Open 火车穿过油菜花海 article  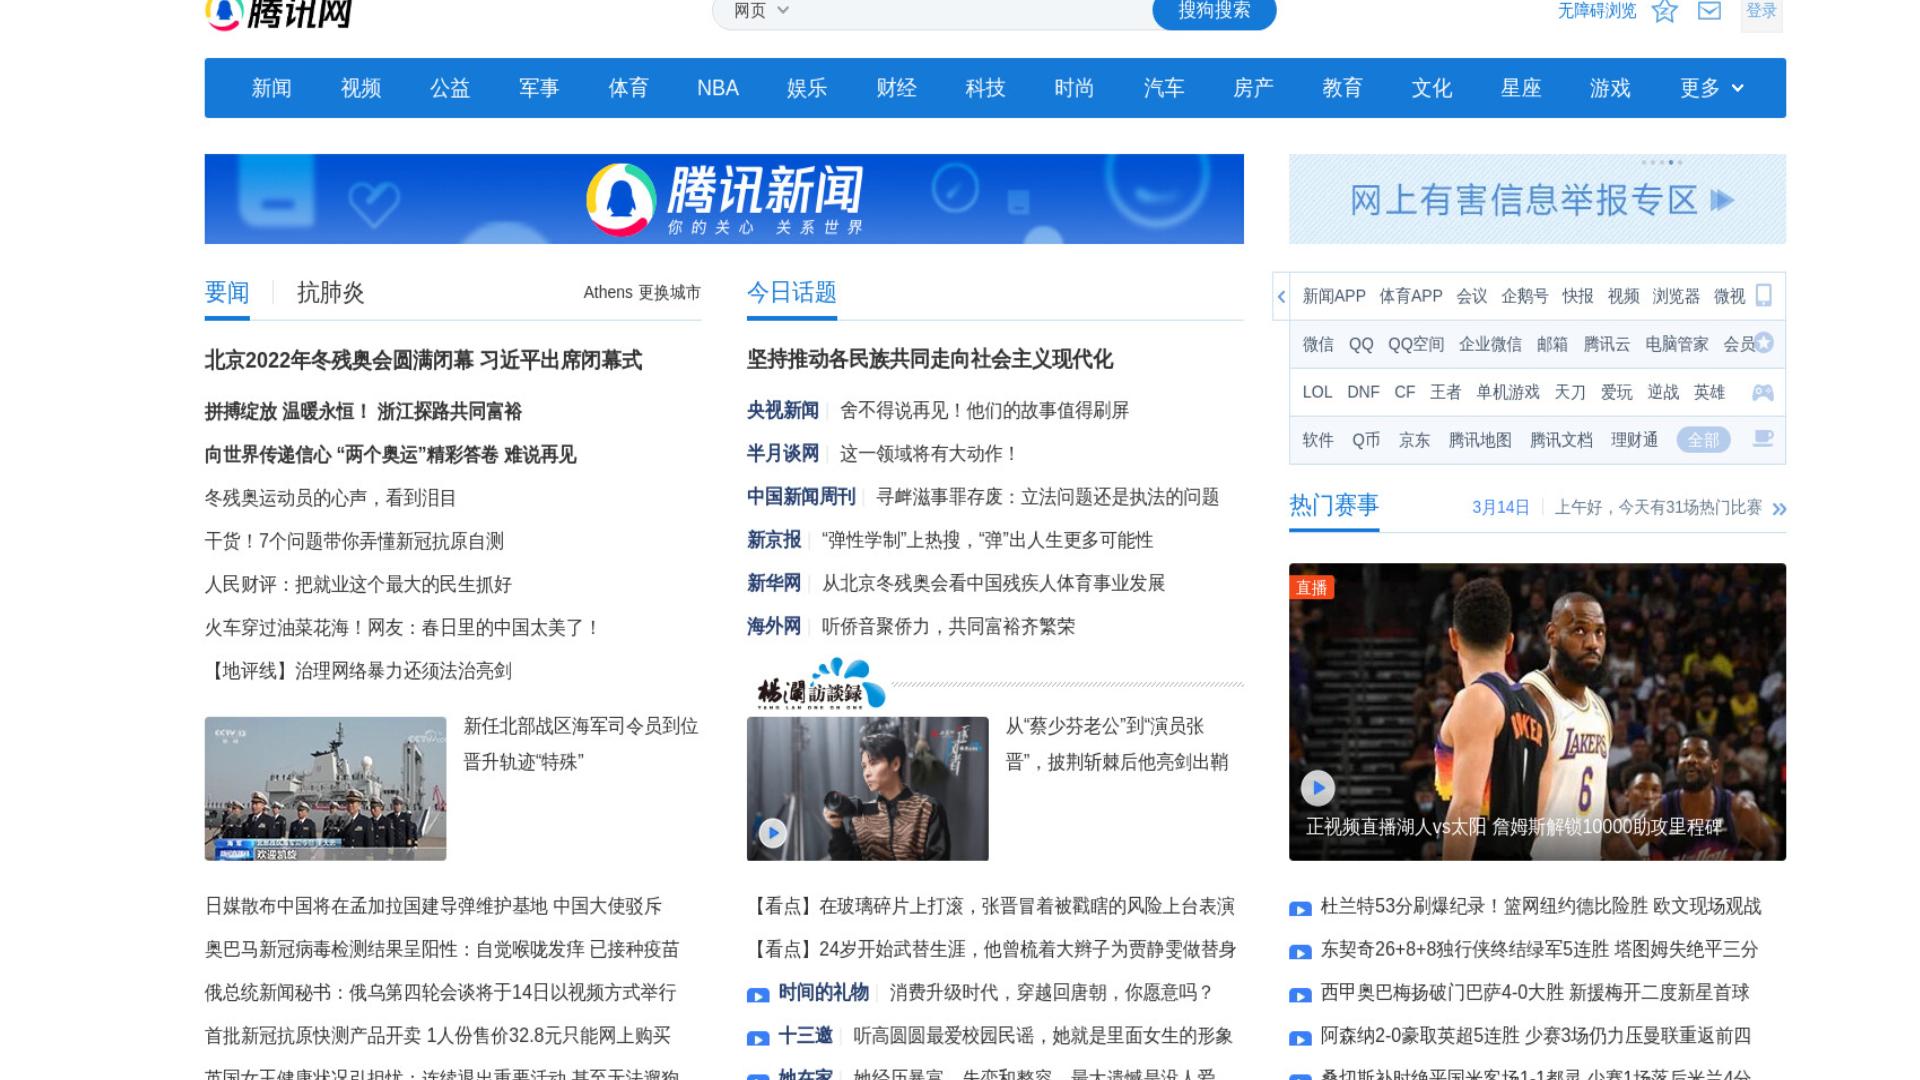[x=402, y=628]
